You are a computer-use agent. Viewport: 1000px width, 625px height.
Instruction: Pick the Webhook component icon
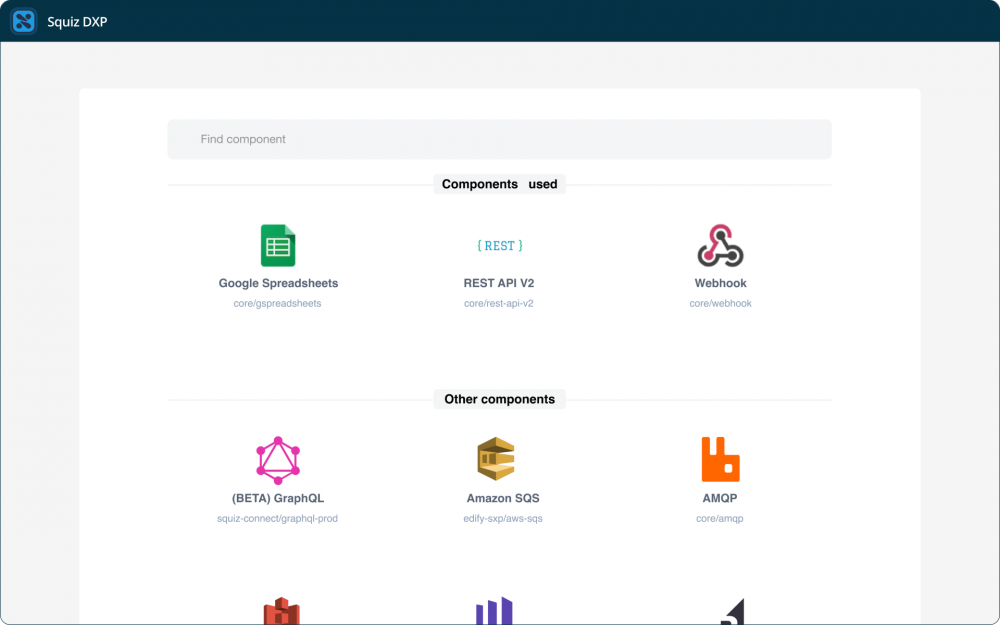[x=720, y=246]
